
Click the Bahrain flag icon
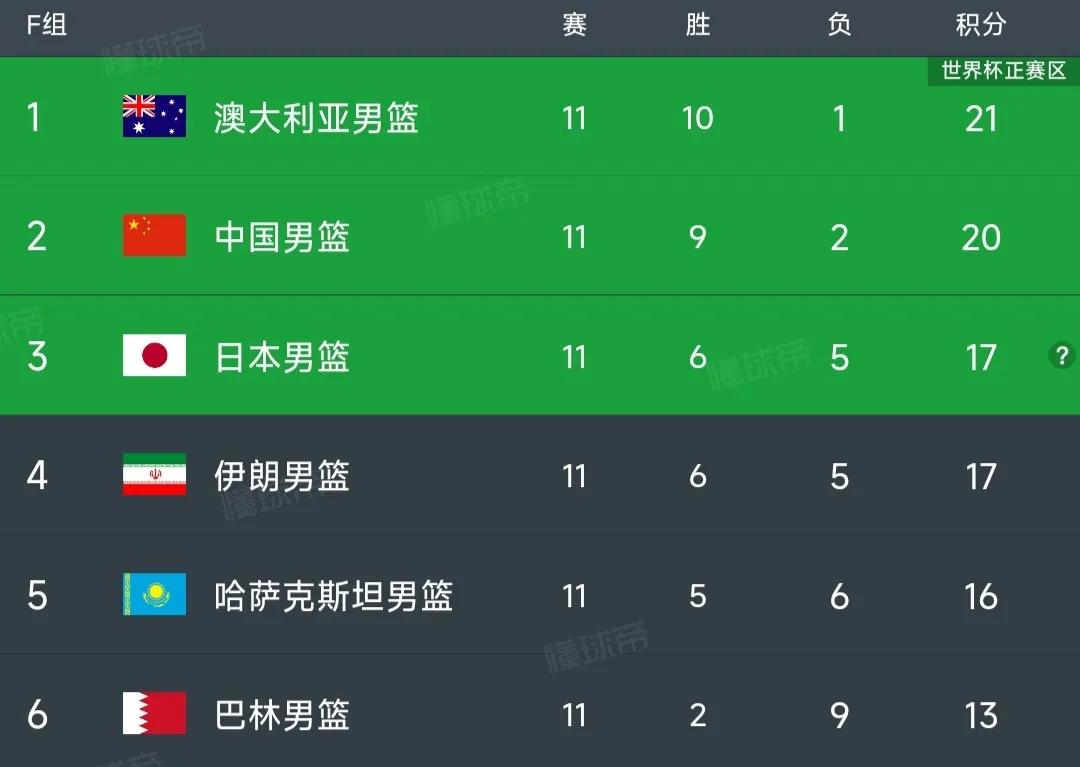click(153, 714)
